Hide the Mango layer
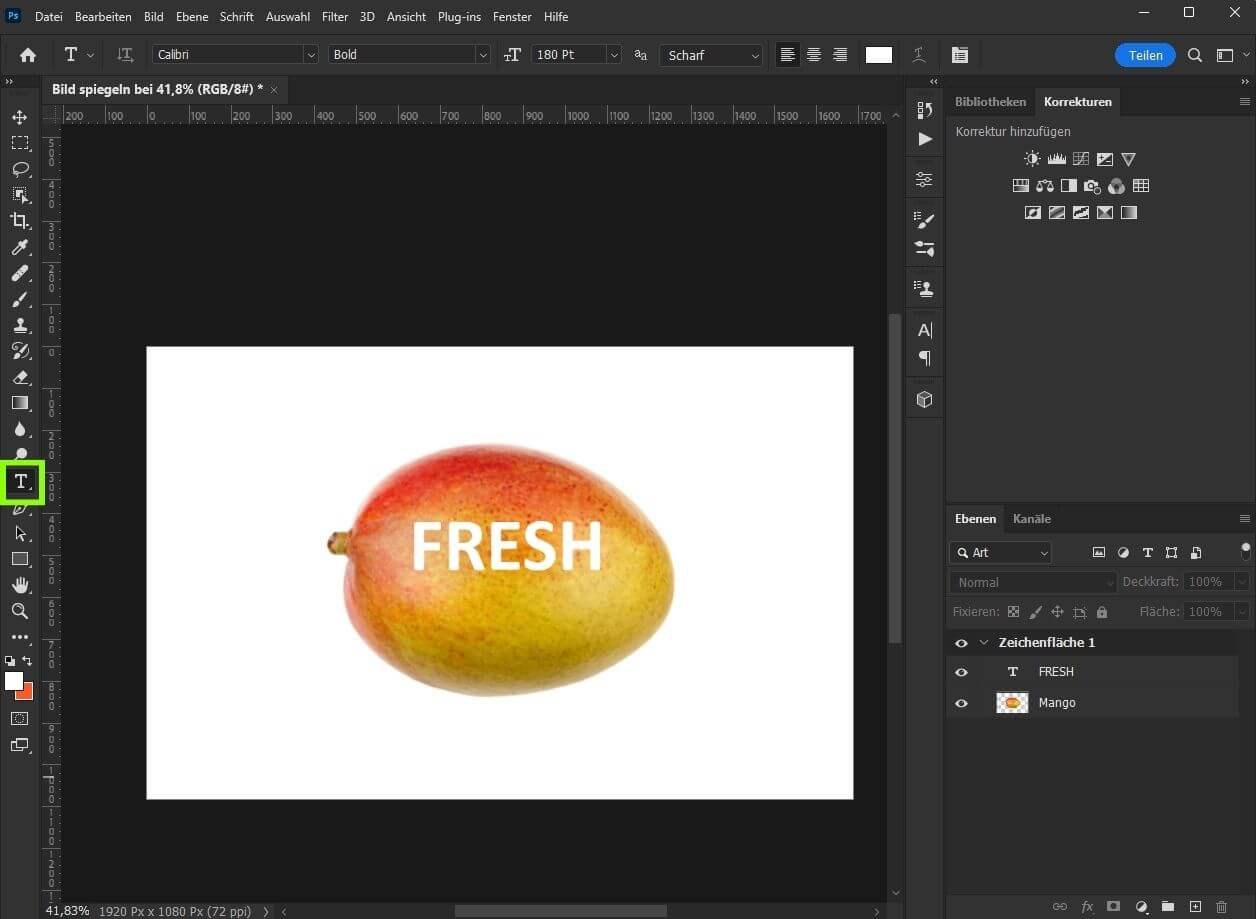 point(961,703)
